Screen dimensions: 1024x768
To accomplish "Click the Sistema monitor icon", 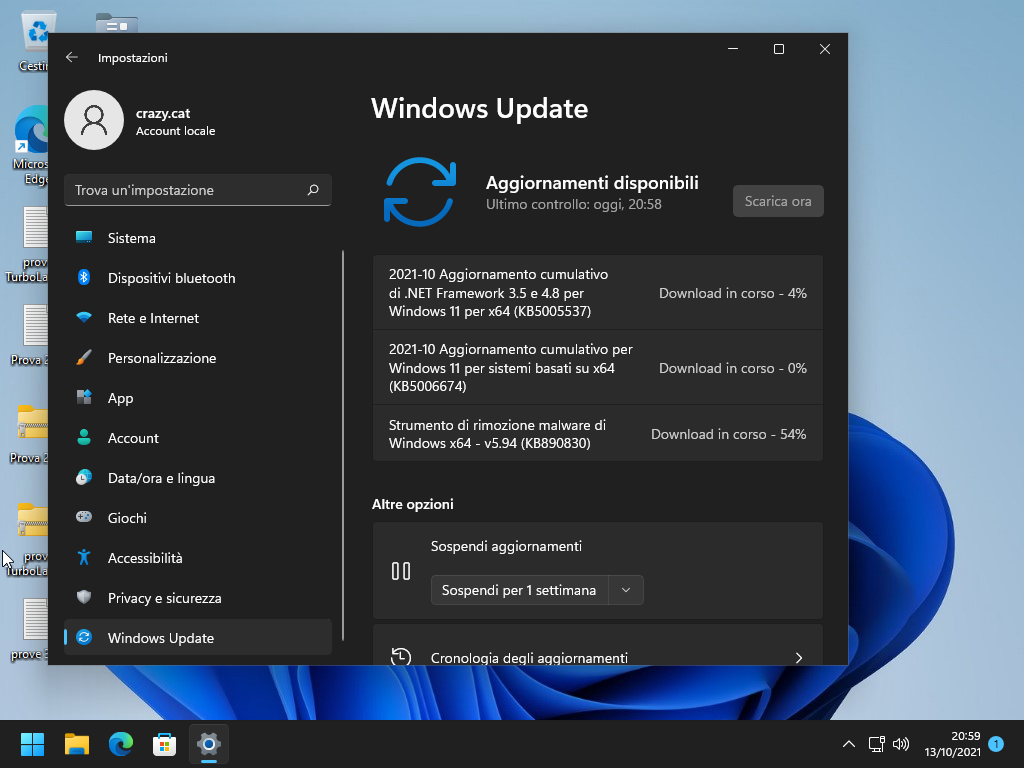I will (84, 238).
